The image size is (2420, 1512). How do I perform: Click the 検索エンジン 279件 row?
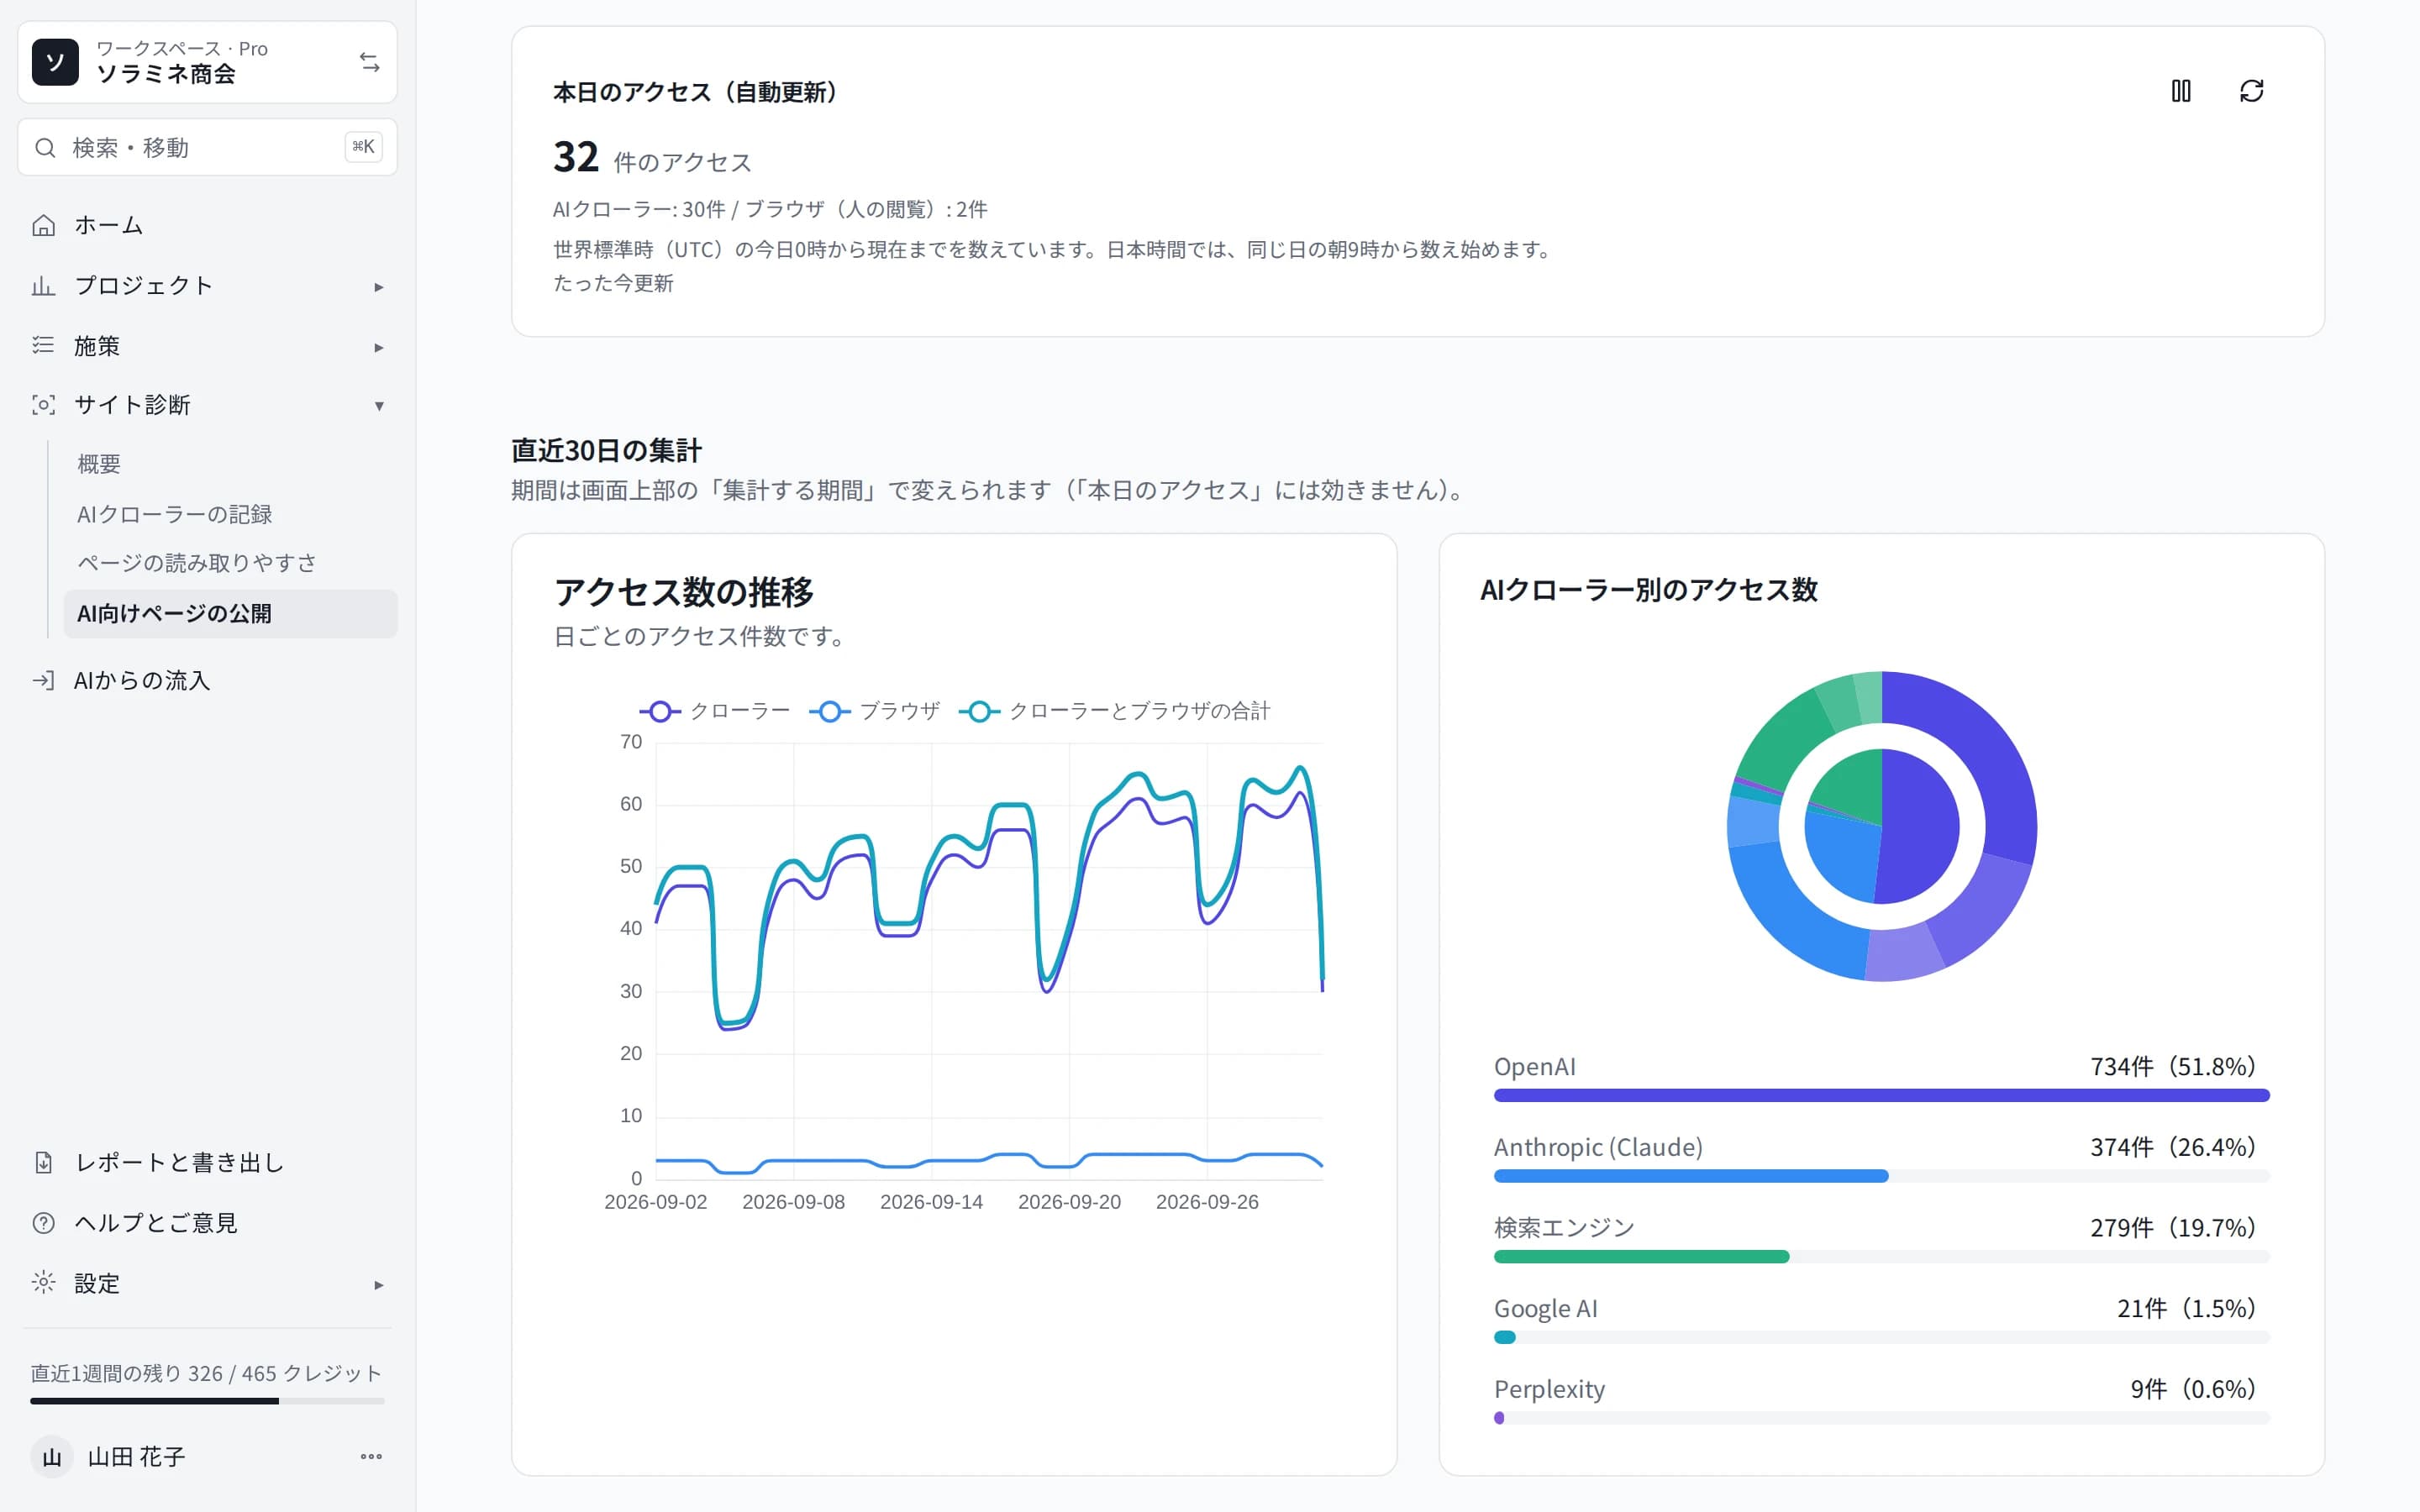click(1881, 1238)
